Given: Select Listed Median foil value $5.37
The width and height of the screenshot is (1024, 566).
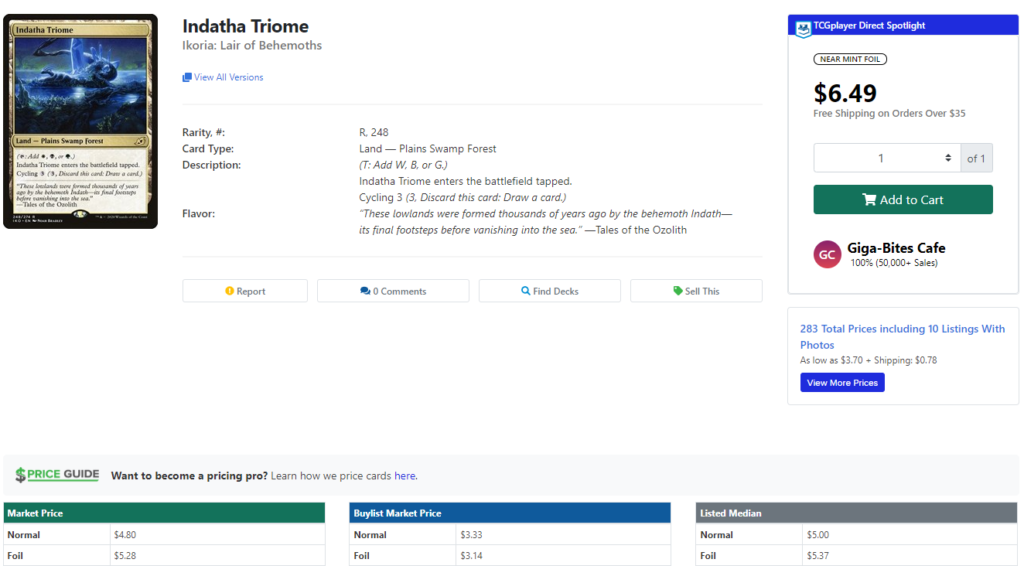Looking at the screenshot, I should 818,556.
